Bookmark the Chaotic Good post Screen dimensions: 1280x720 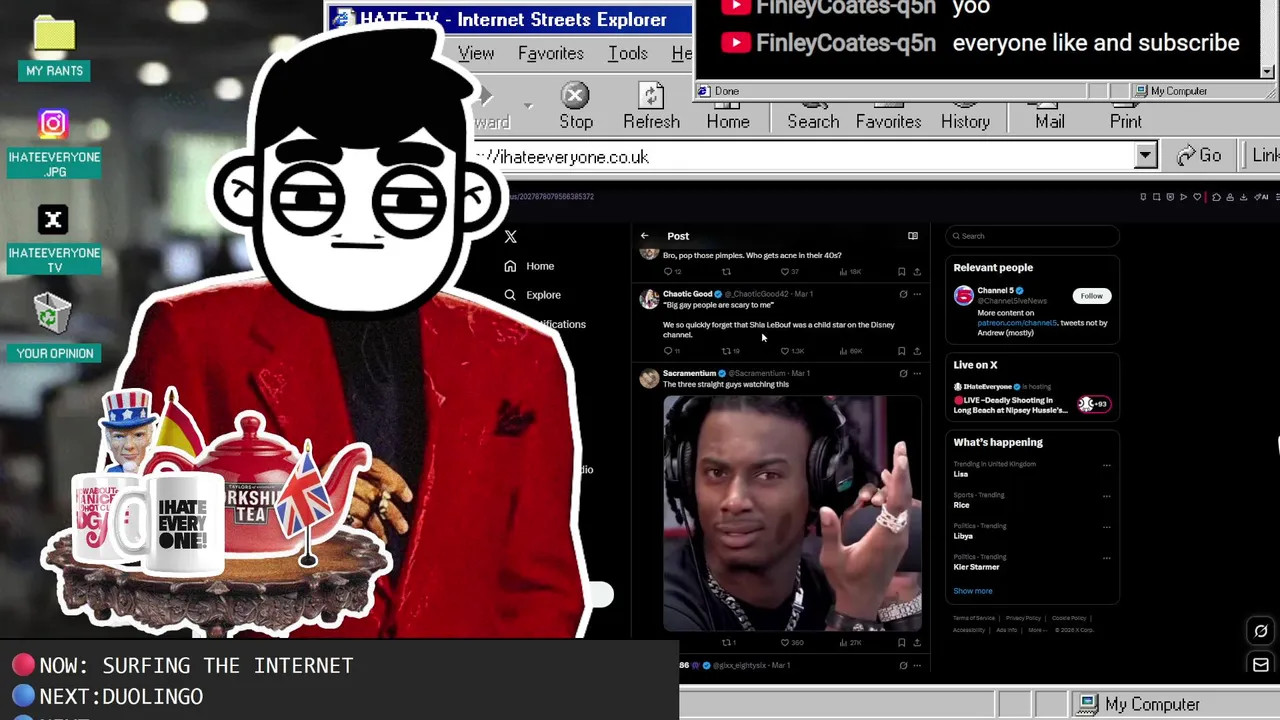click(902, 351)
